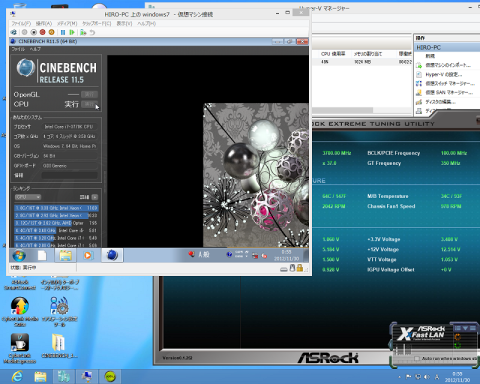This screenshot has width=480, height=384.
Task: Click the Ctrl+Alt+Del icon in VM toolbar
Action: (x=14, y=32)
